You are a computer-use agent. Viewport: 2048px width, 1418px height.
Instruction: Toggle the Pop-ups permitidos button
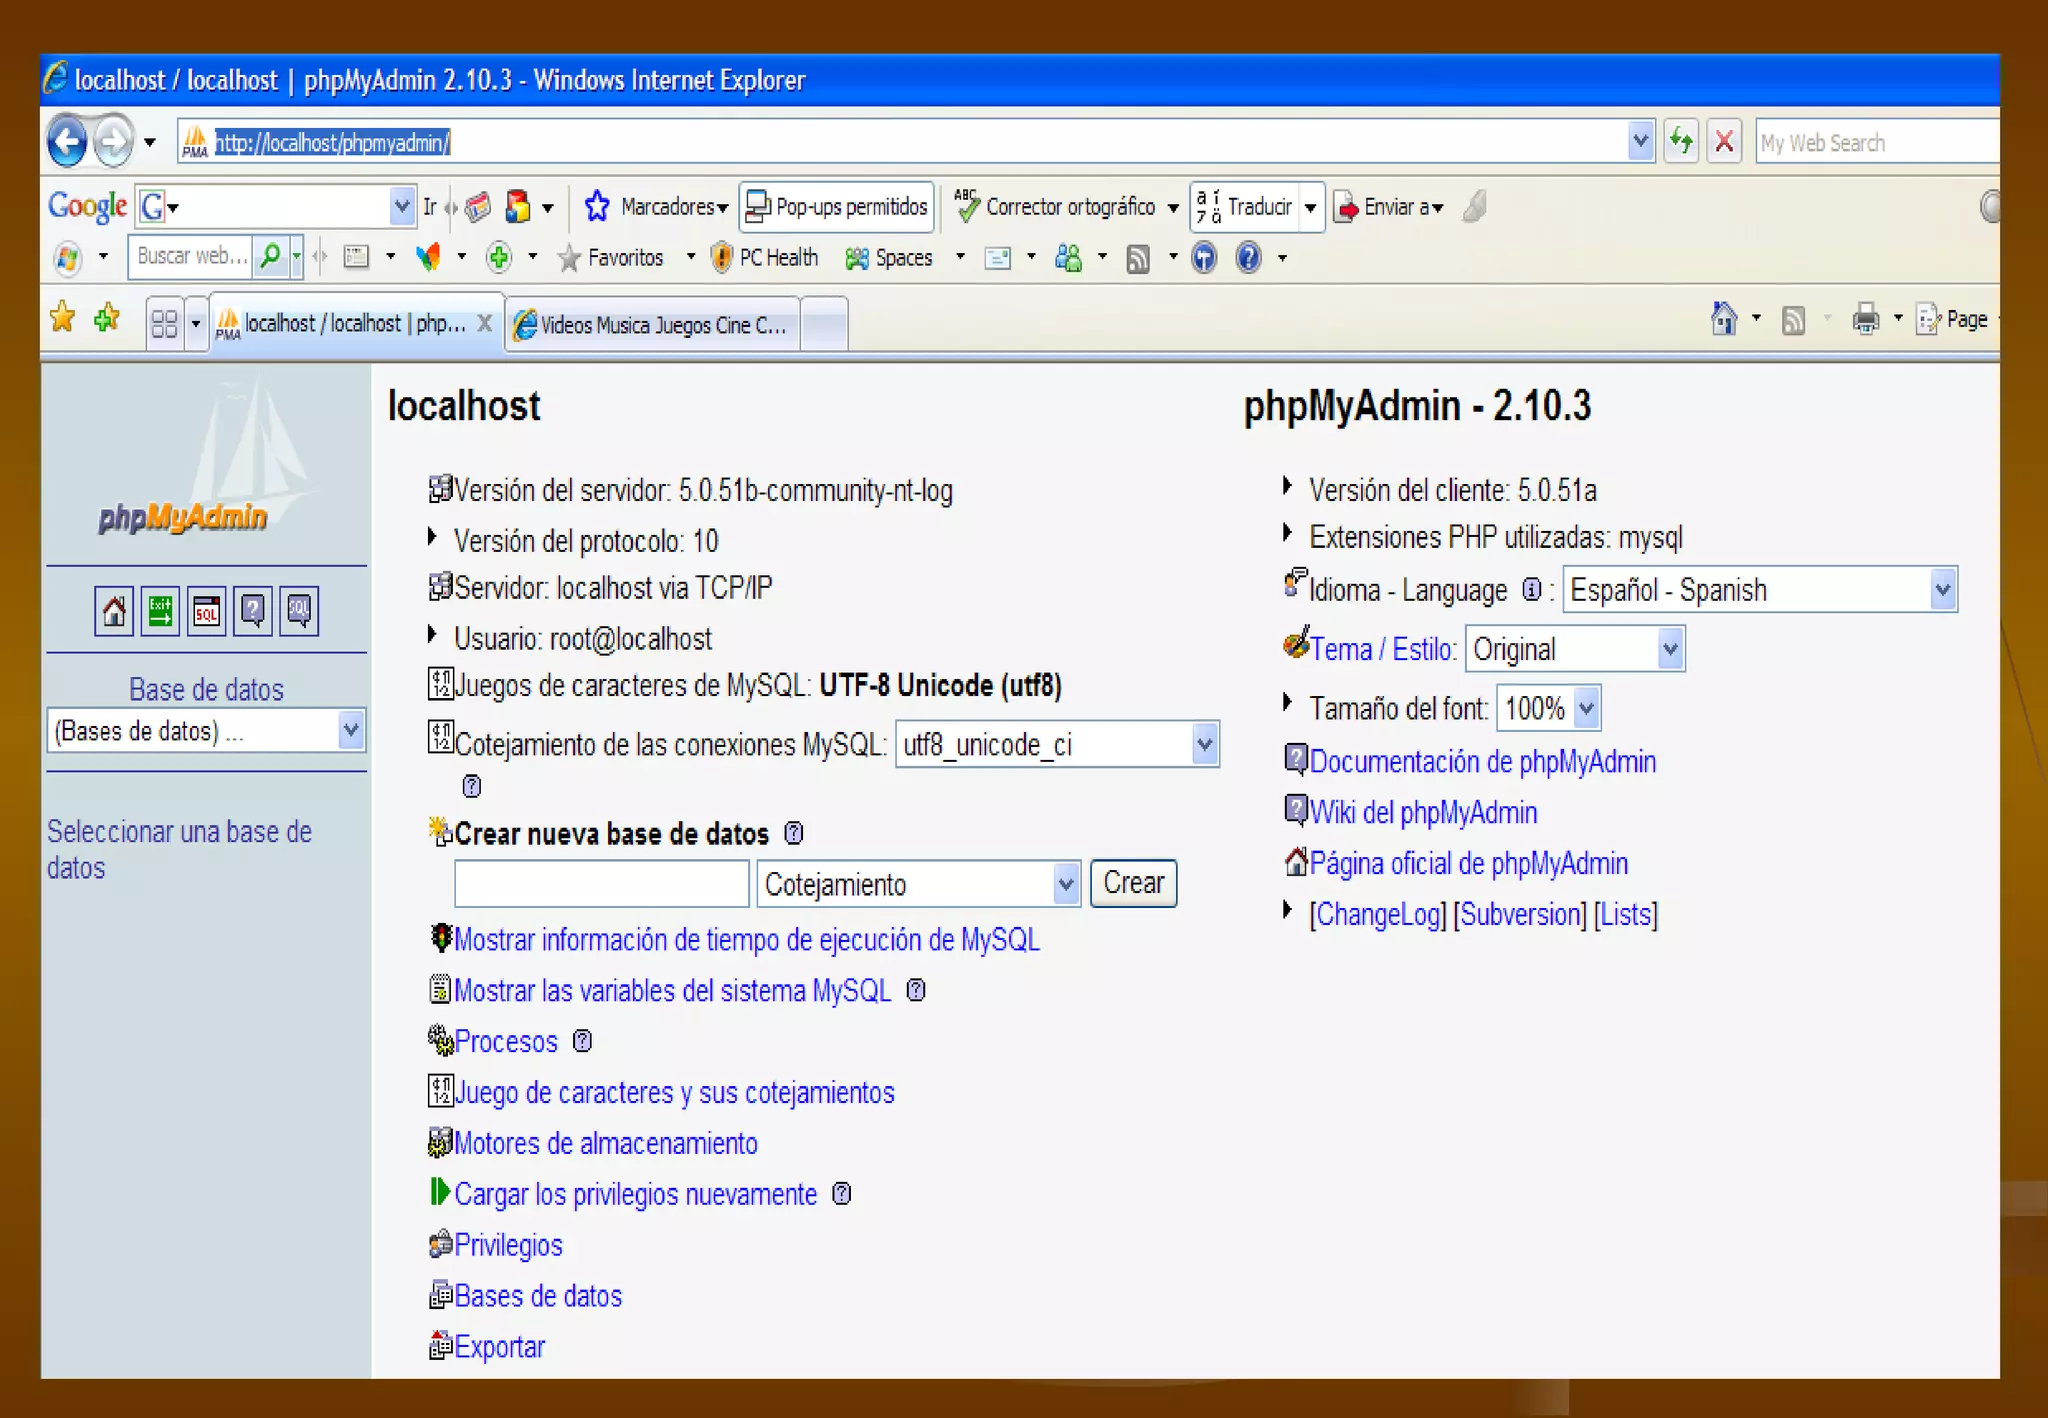(x=837, y=207)
